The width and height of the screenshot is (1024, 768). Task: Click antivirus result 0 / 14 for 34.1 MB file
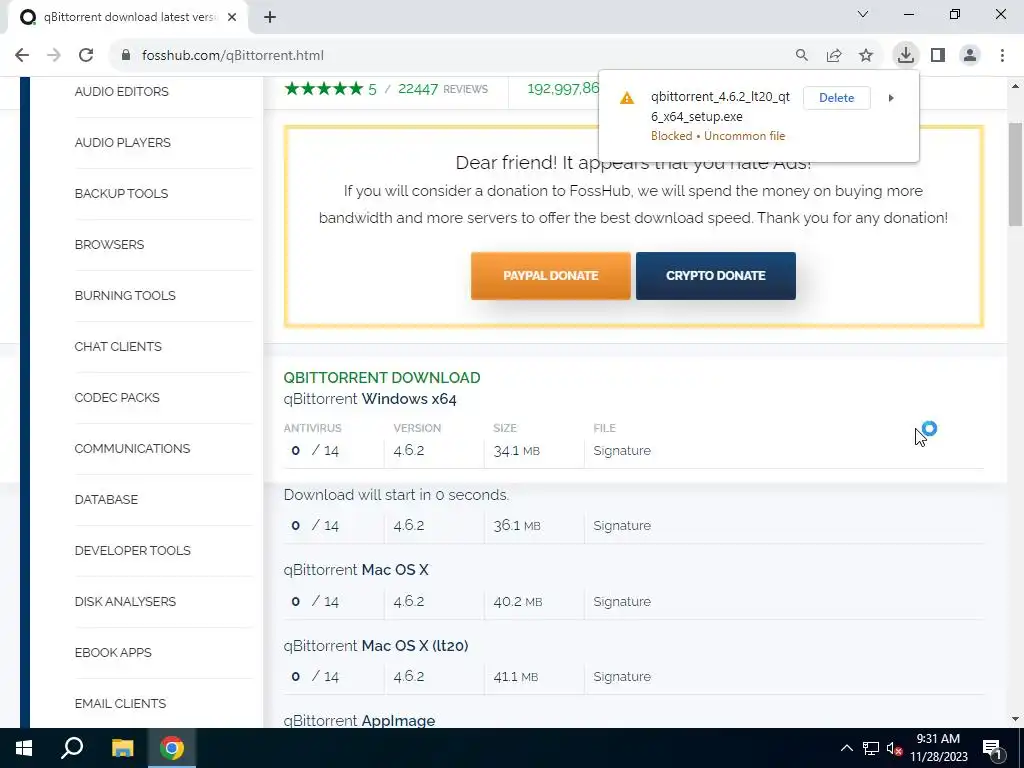315,451
